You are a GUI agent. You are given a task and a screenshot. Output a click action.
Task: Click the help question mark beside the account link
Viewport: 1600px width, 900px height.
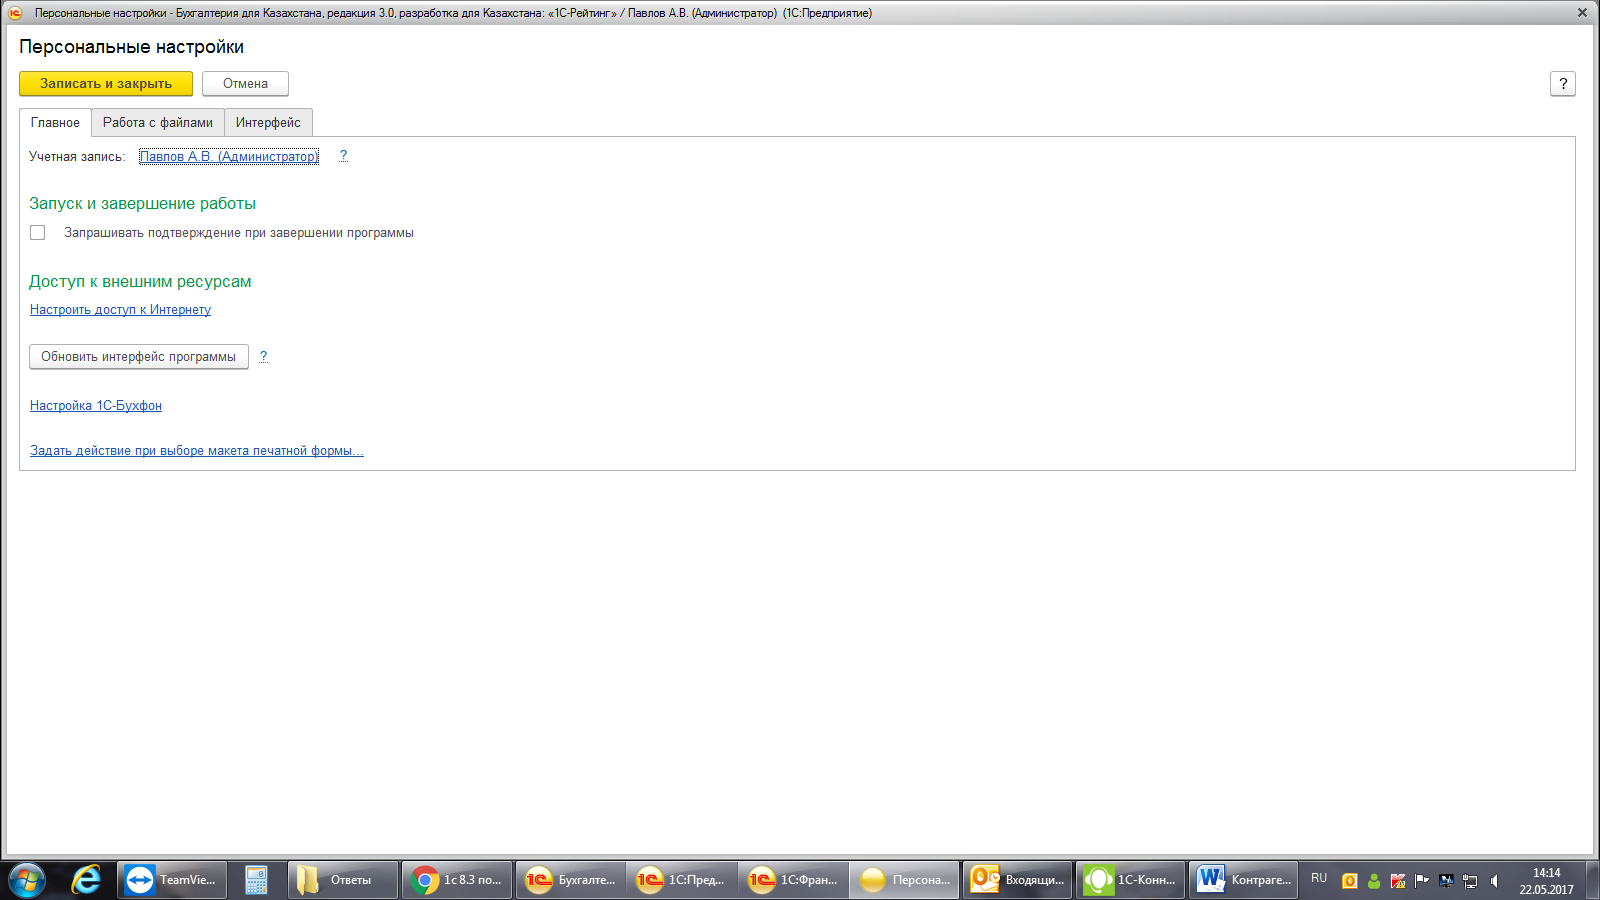(343, 156)
